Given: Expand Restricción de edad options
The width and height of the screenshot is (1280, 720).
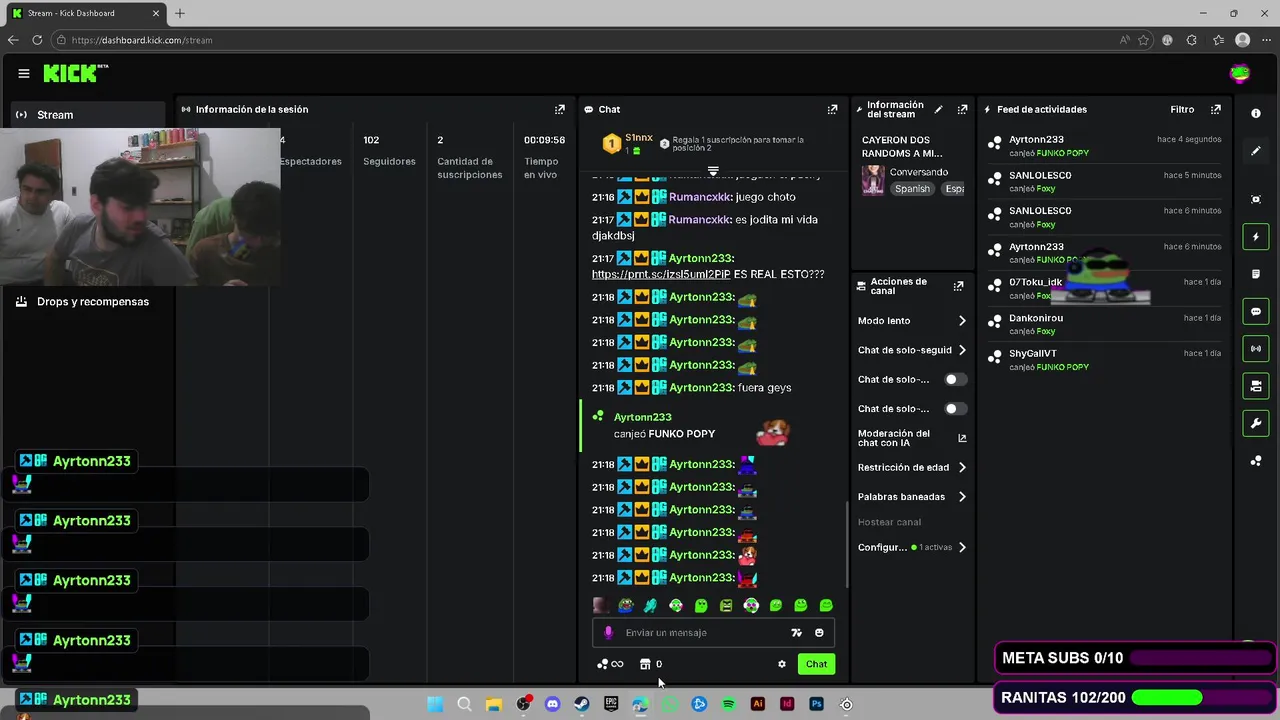Looking at the screenshot, I should click(911, 467).
